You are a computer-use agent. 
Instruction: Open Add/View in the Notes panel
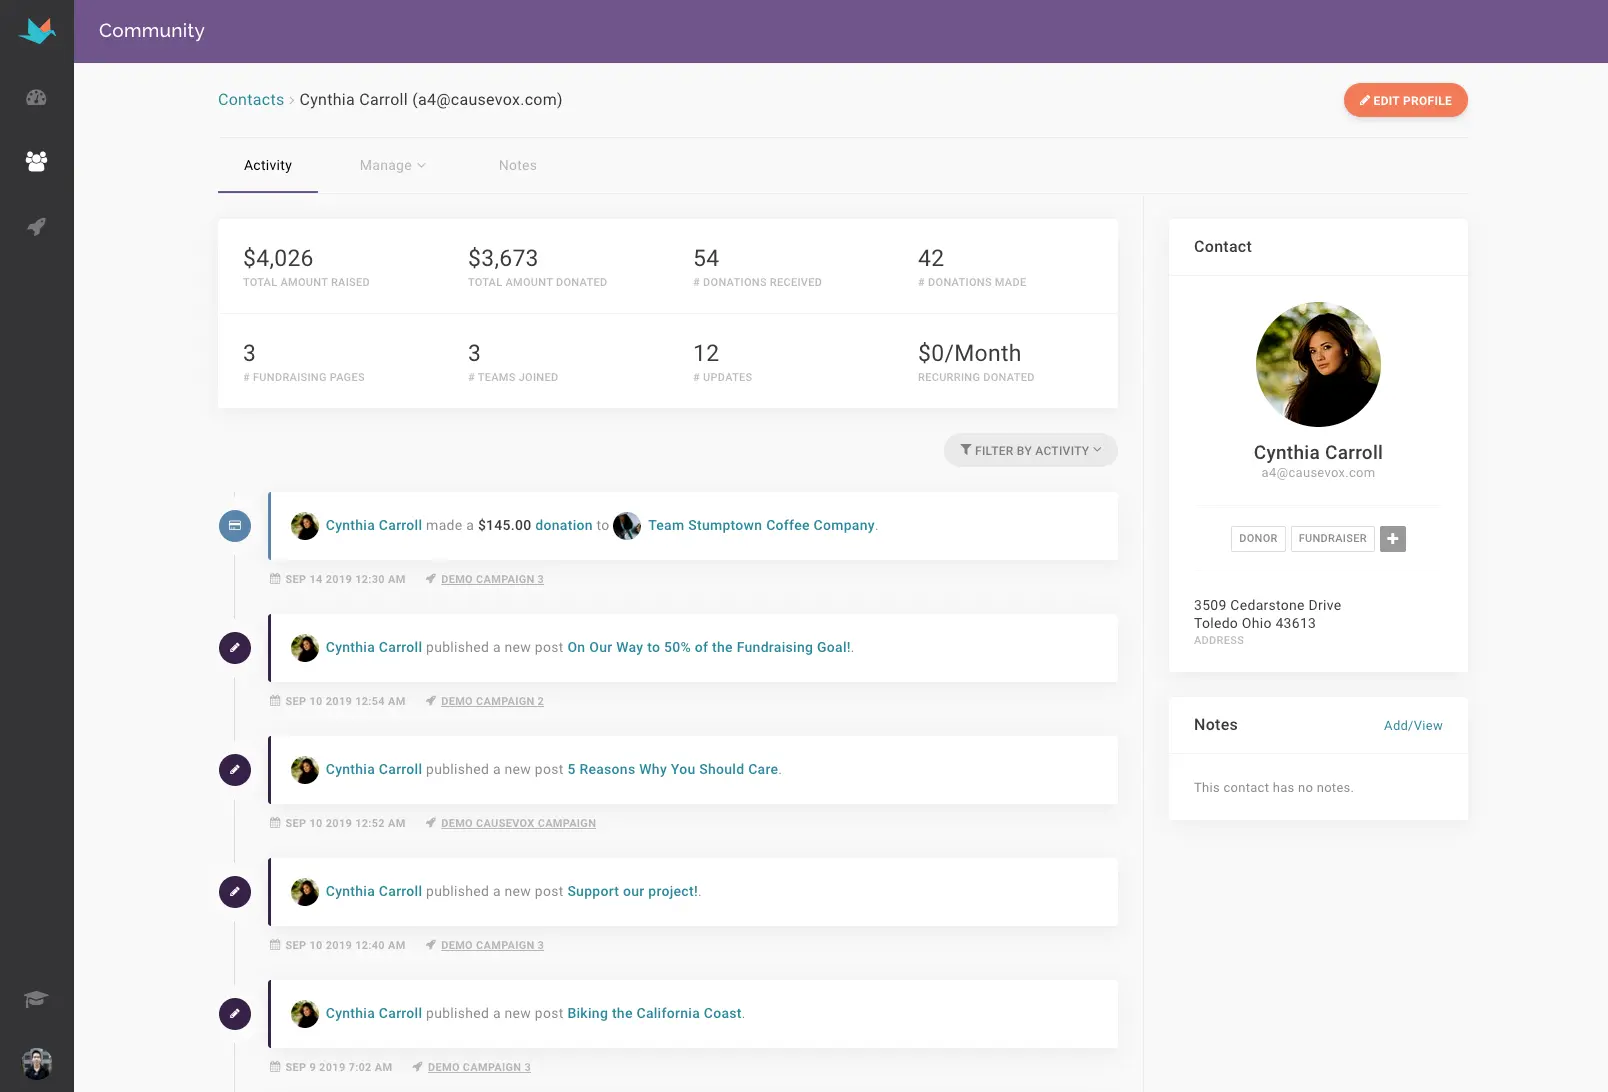tap(1413, 725)
